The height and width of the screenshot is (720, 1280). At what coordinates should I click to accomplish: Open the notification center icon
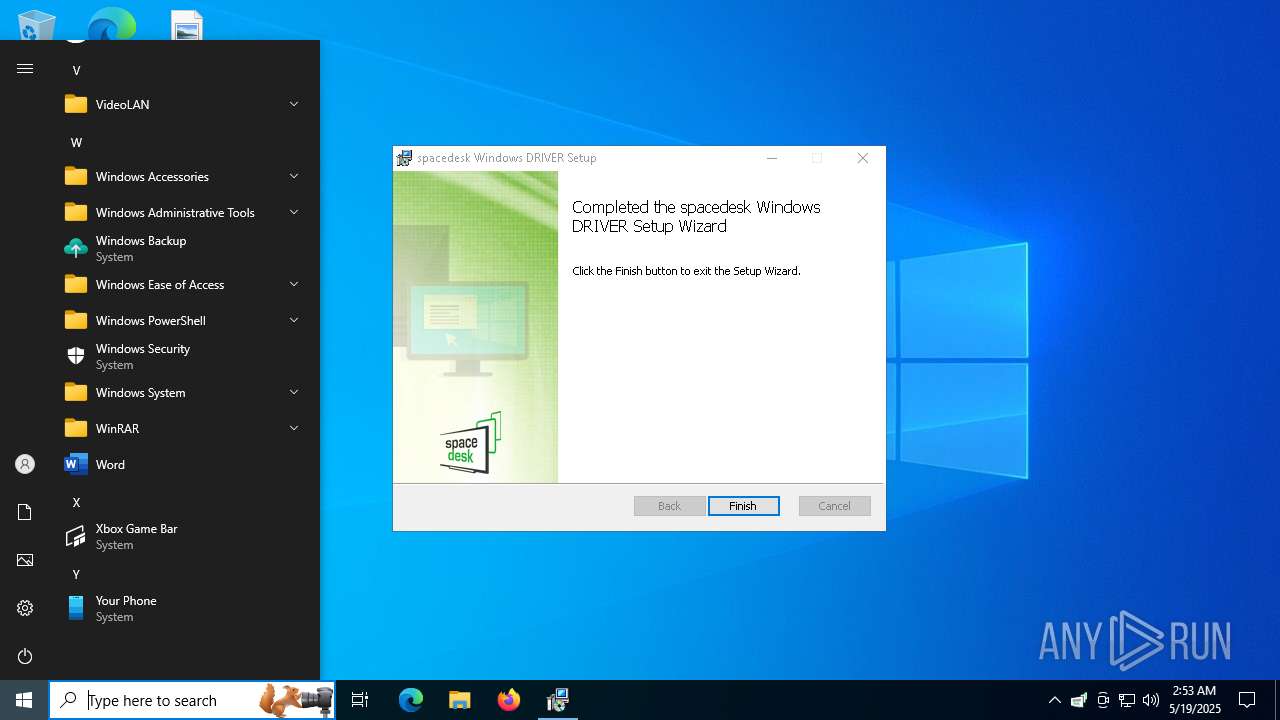point(1247,700)
